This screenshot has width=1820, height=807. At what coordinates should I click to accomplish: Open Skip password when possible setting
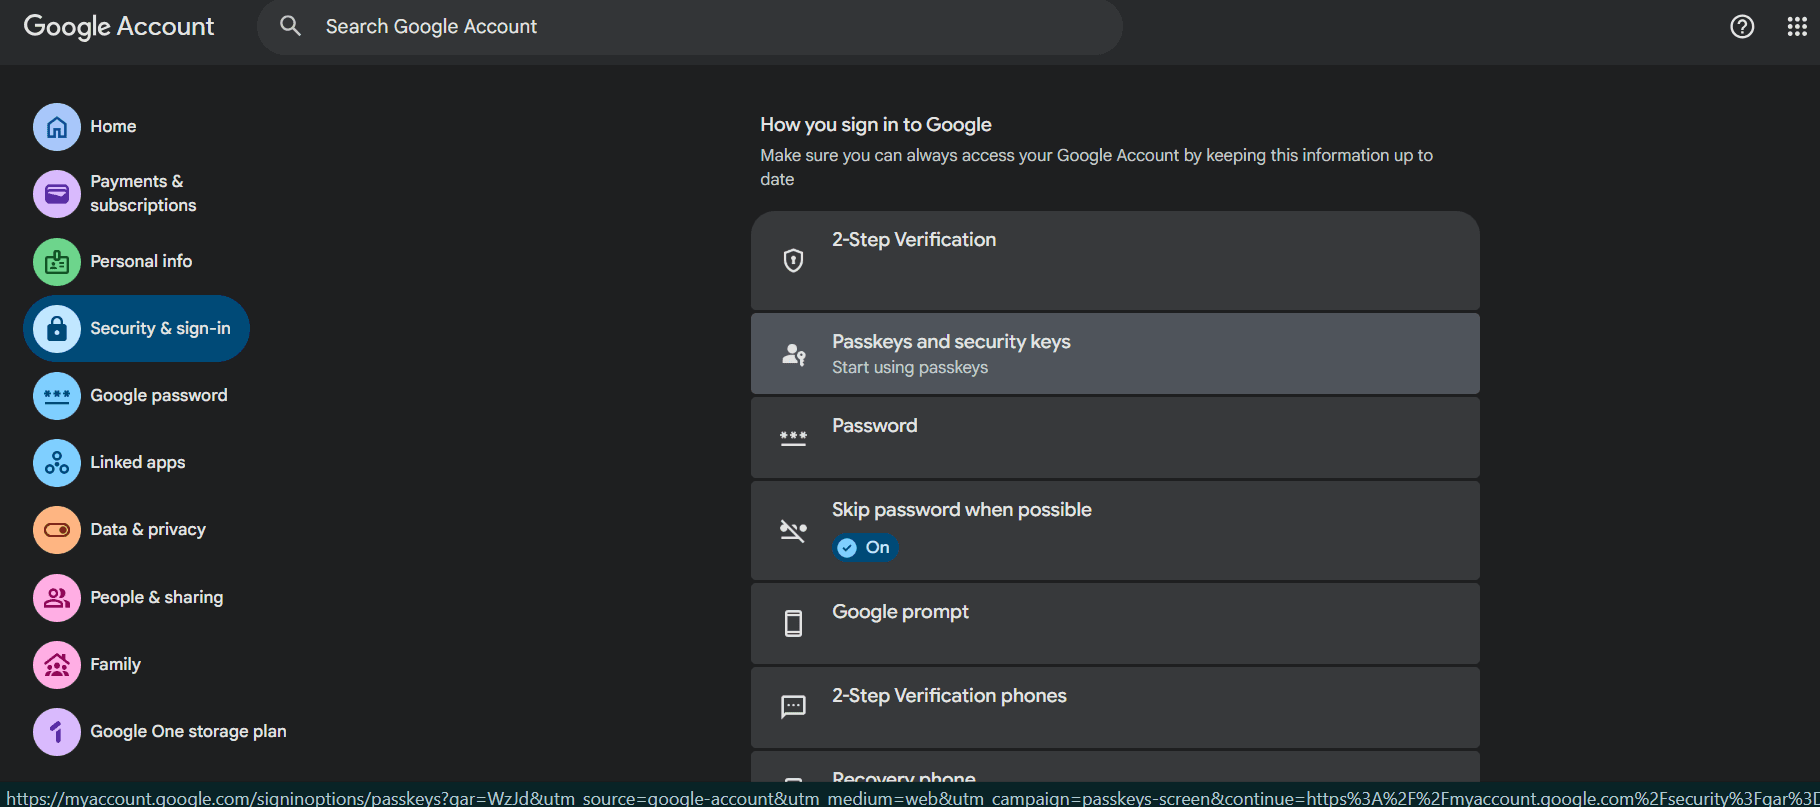coord(1115,531)
